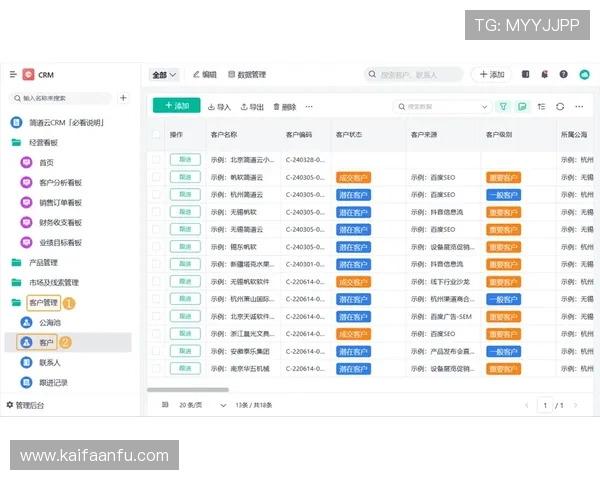Screen dimensions: 600x480
Task: Click 成交客户 tag in 帆软简道云 row
Action: (x=353, y=178)
